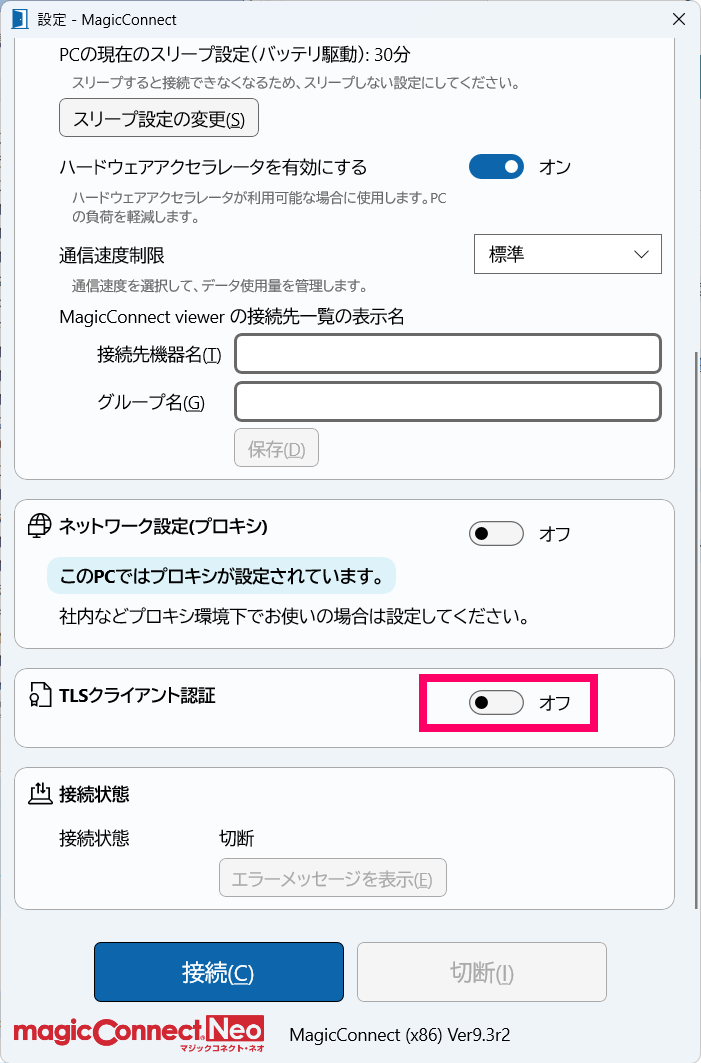The width and height of the screenshot is (701, 1063).
Task: Click the ハードウェアアクセラレータを有効にする label
Action: (213, 167)
